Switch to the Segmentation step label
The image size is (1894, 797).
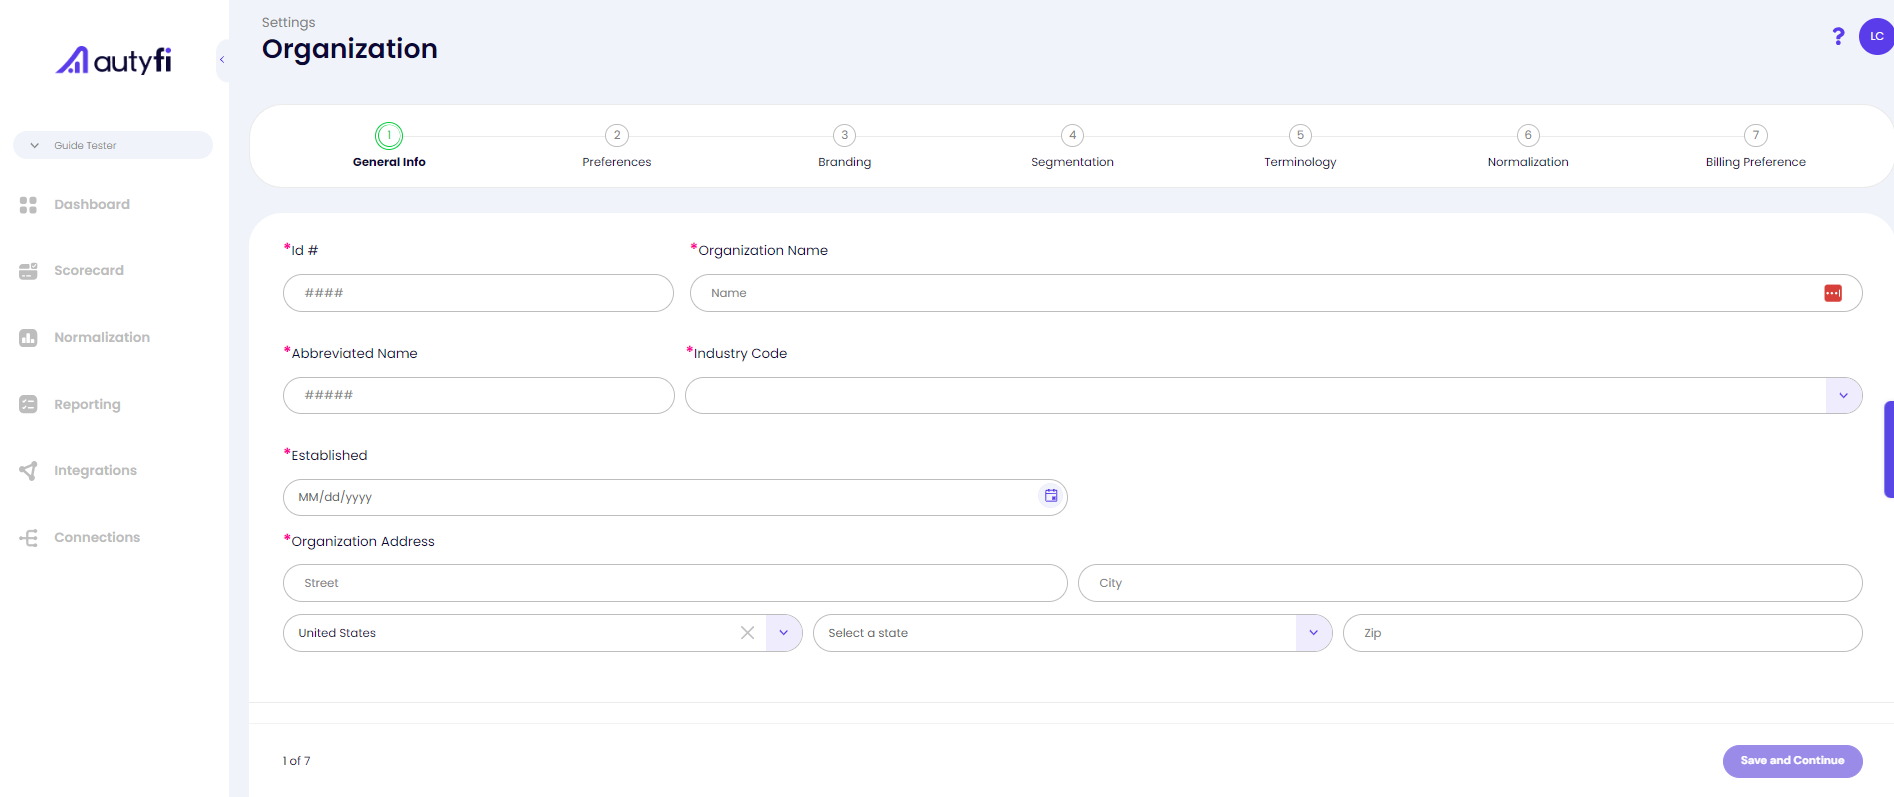tap(1073, 162)
